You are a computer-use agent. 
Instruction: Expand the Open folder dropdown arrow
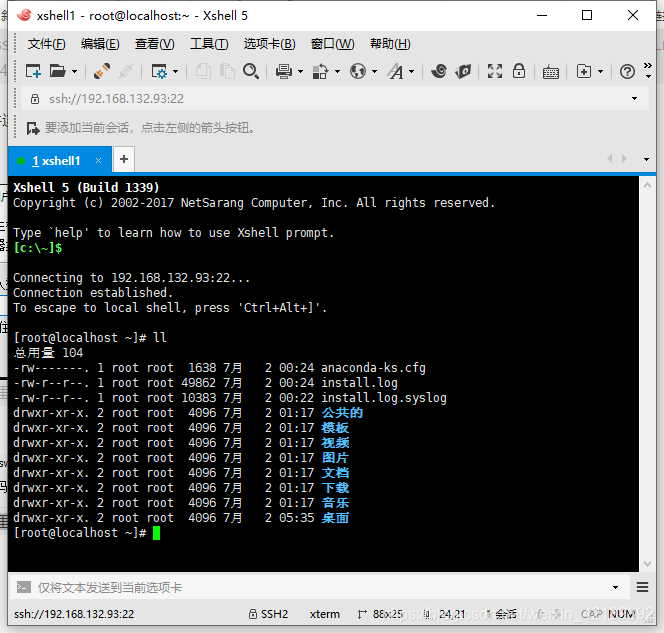click(75, 72)
